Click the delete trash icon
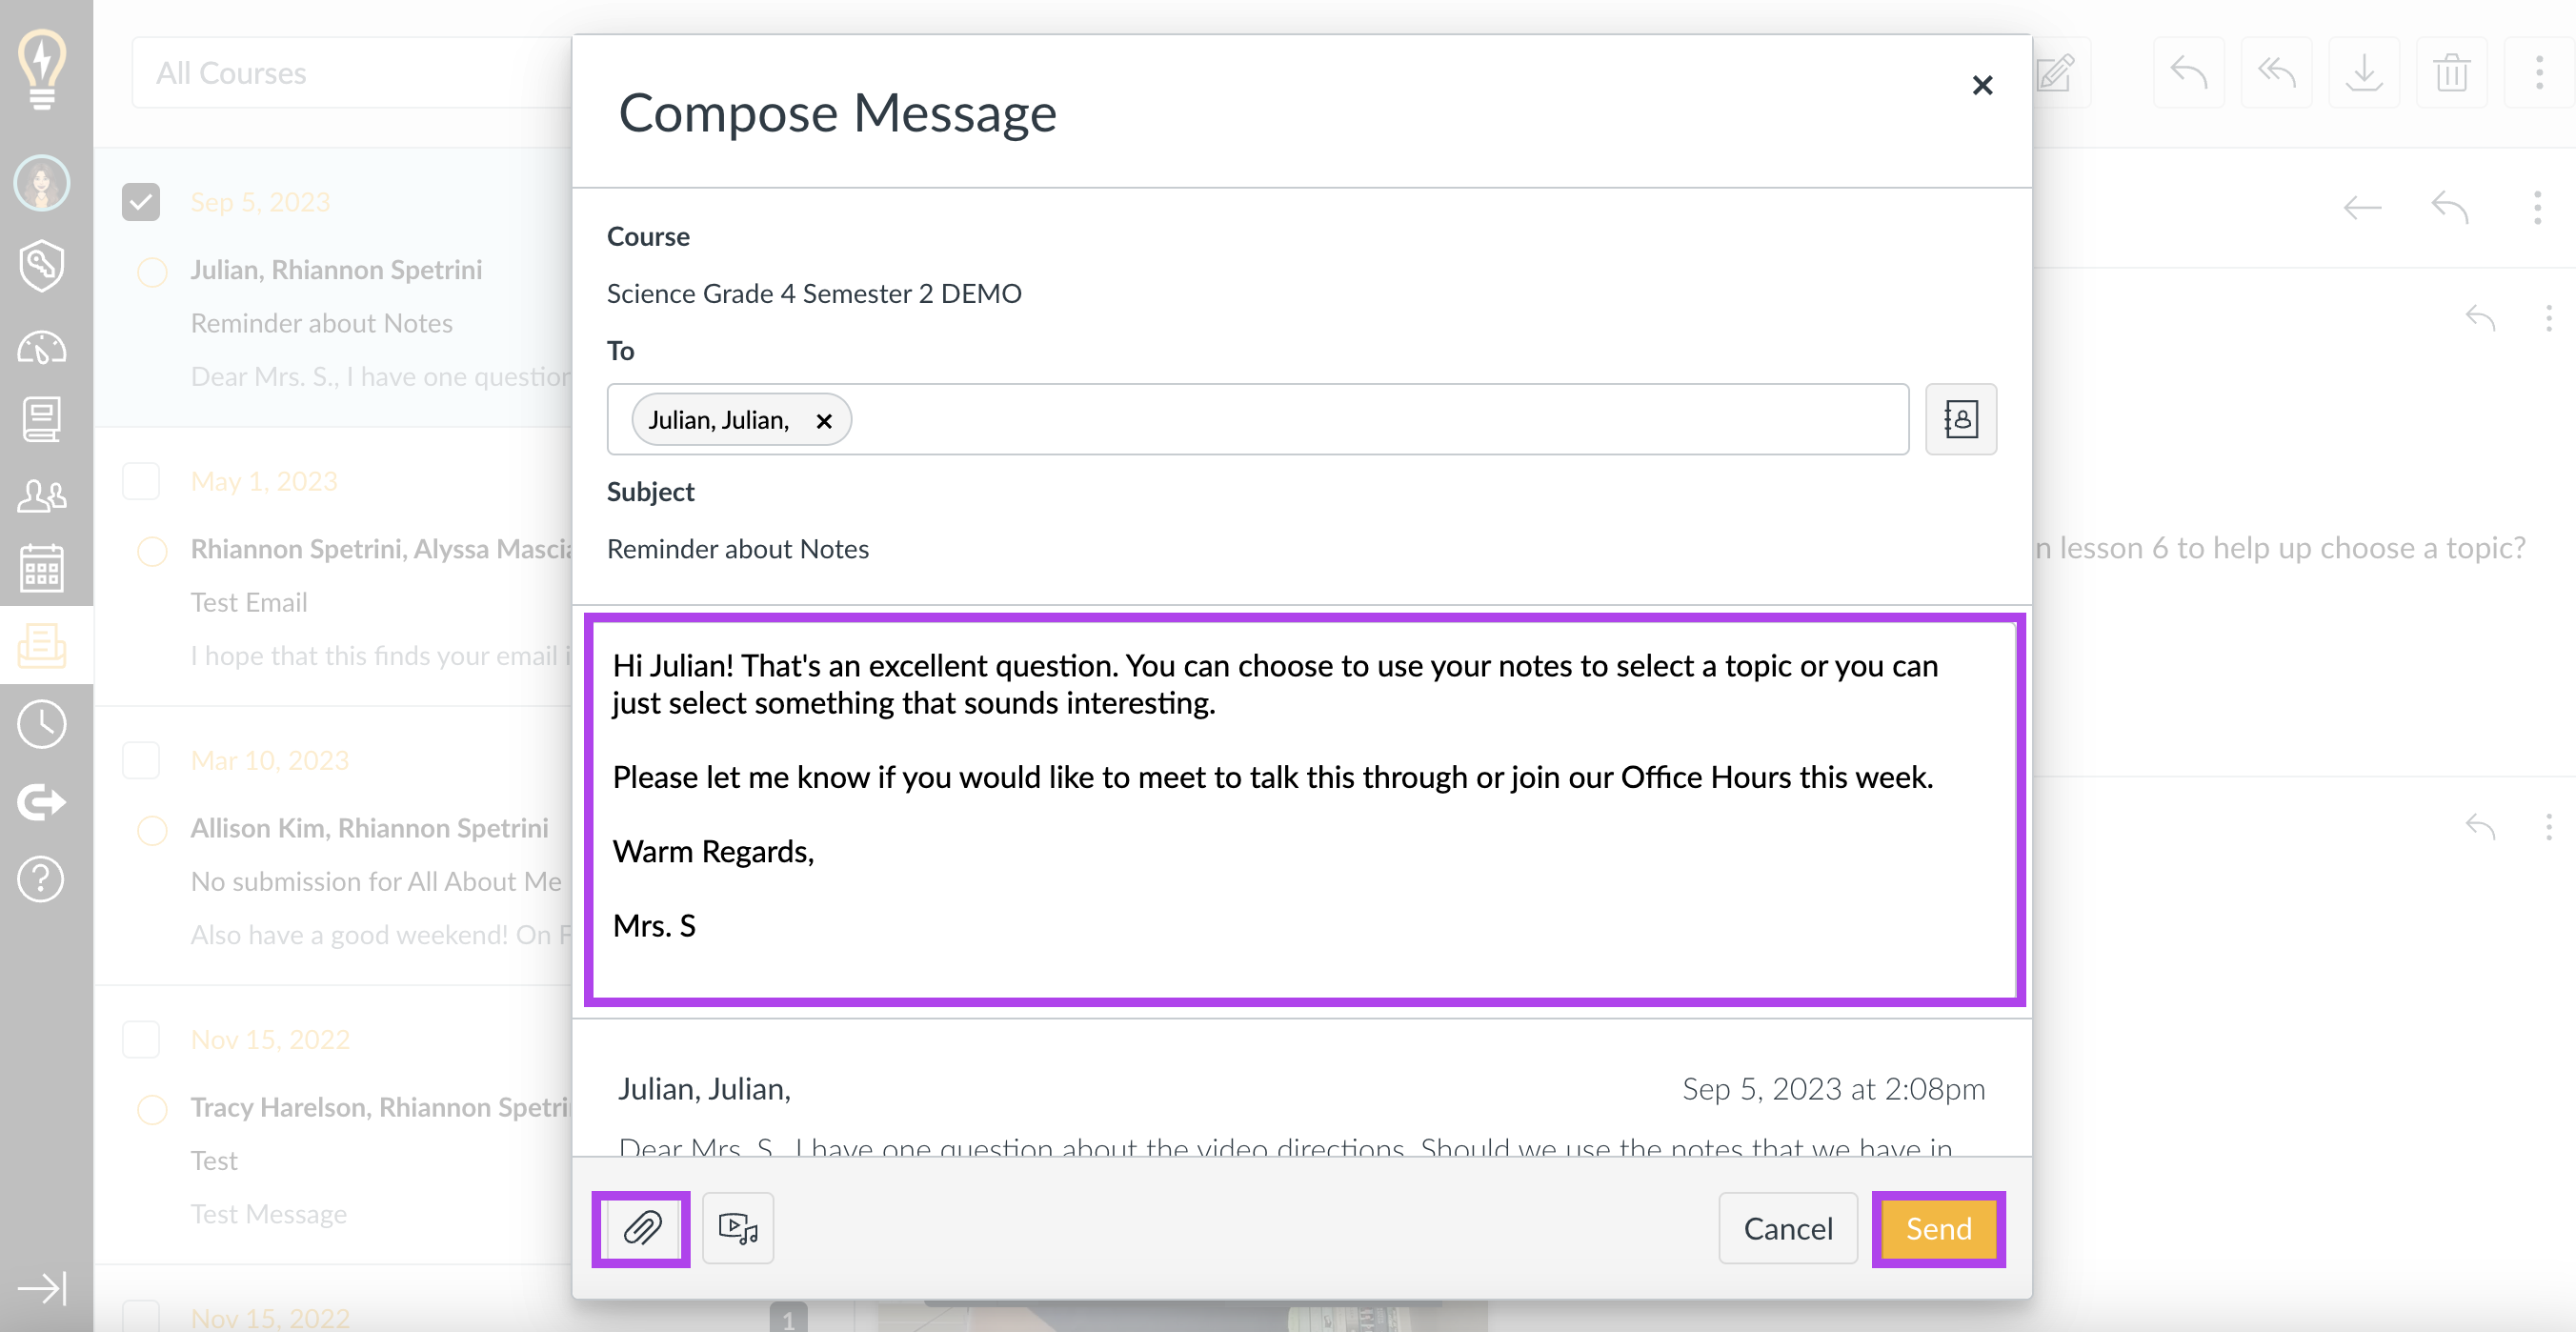This screenshot has height=1332, width=2576. (x=2452, y=72)
